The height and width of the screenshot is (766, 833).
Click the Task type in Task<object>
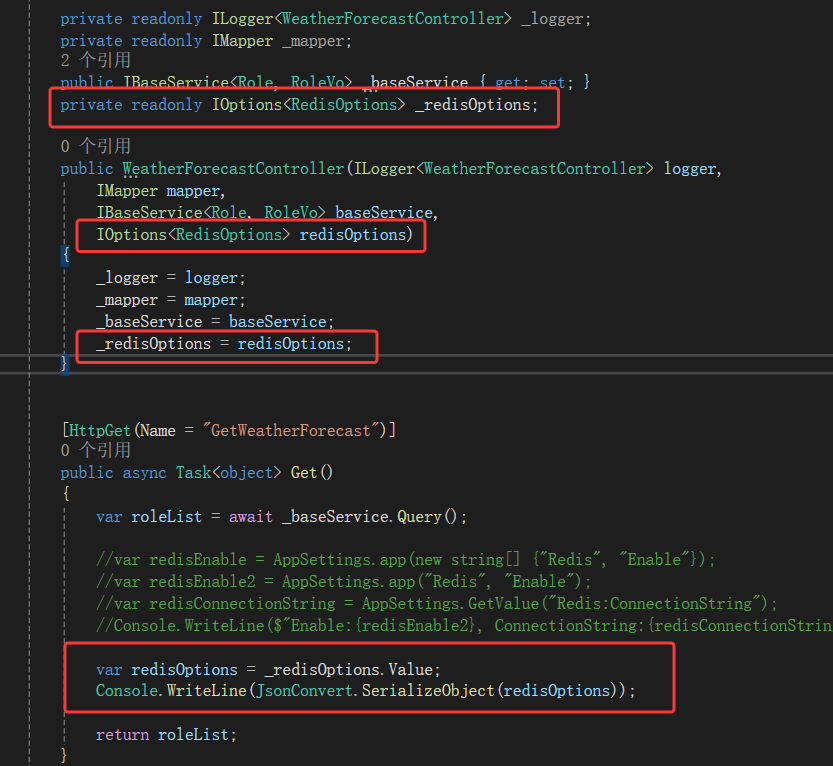(x=193, y=473)
